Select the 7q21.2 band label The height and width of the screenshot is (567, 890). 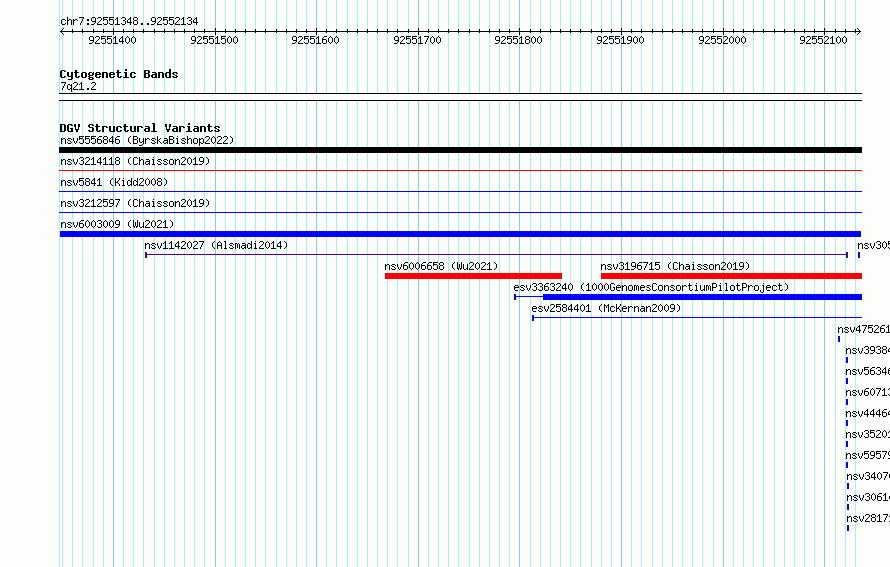click(x=78, y=86)
